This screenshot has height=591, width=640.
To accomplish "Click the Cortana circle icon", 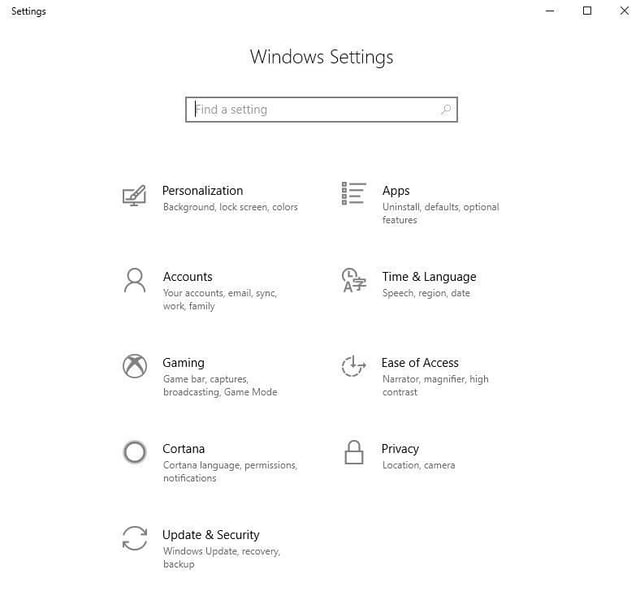I will click(135, 452).
